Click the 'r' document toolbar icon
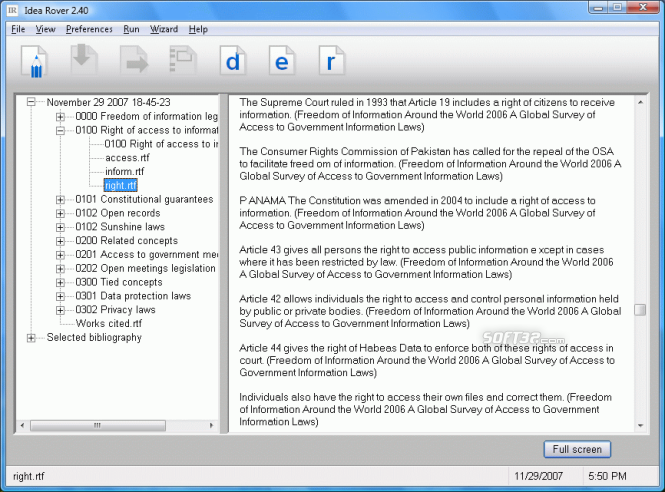Screen dimensions: 665x492 click(x=332, y=61)
